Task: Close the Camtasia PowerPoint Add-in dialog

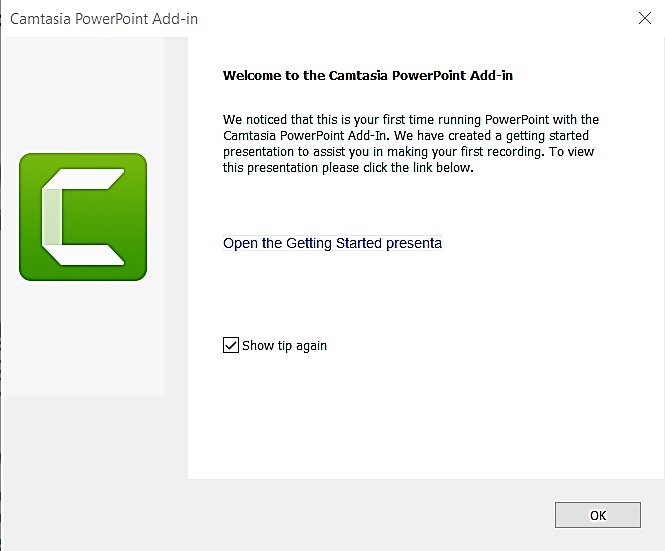Action: [x=645, y=18]
